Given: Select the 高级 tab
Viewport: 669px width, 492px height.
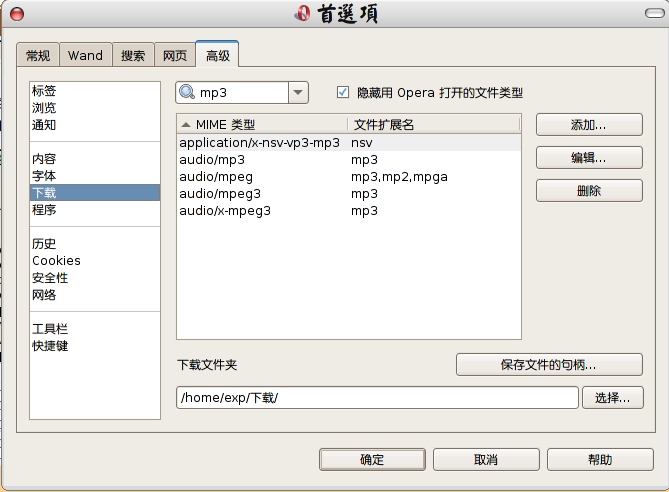Looking at the screenshot, I should [217, 55].
